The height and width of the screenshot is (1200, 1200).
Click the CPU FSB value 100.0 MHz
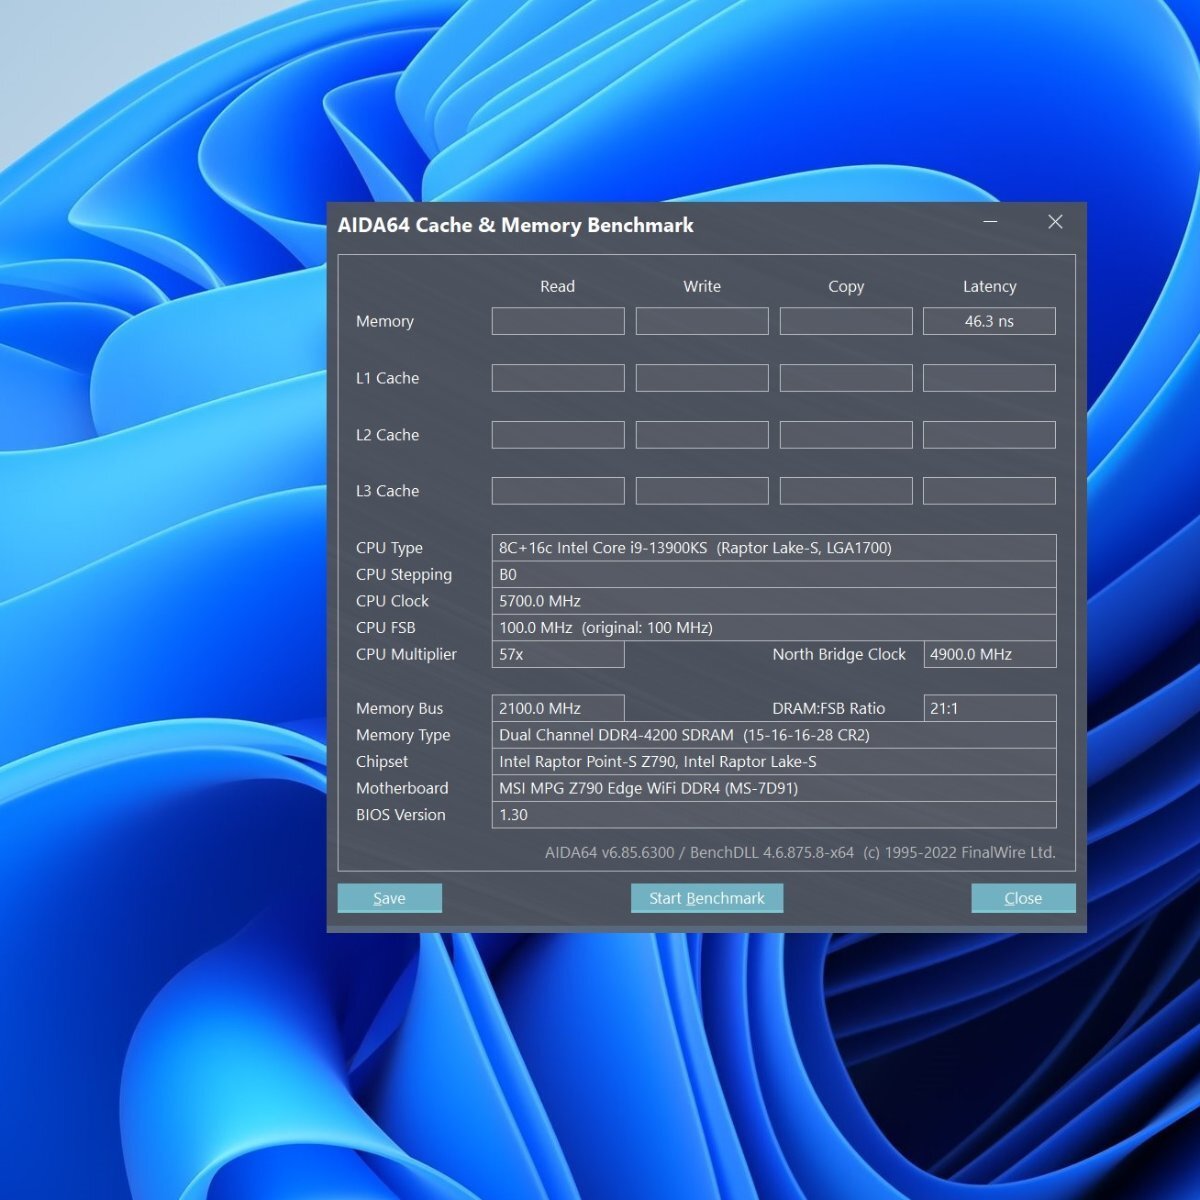tap(774, 628)
